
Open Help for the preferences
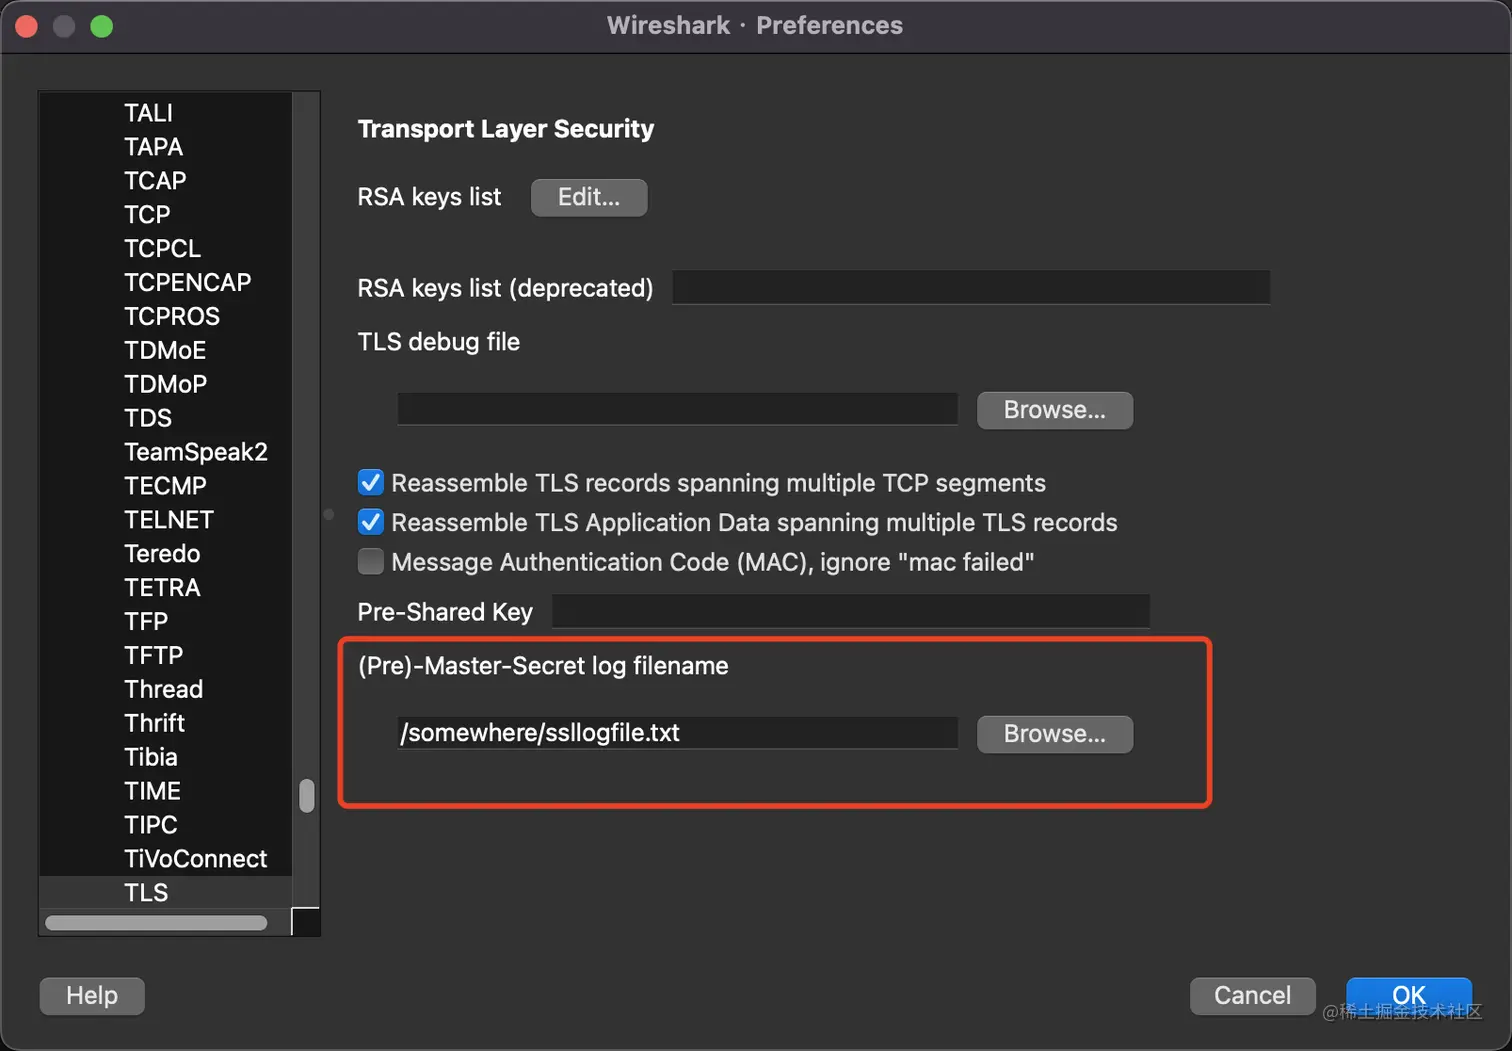tap(92, 996)
